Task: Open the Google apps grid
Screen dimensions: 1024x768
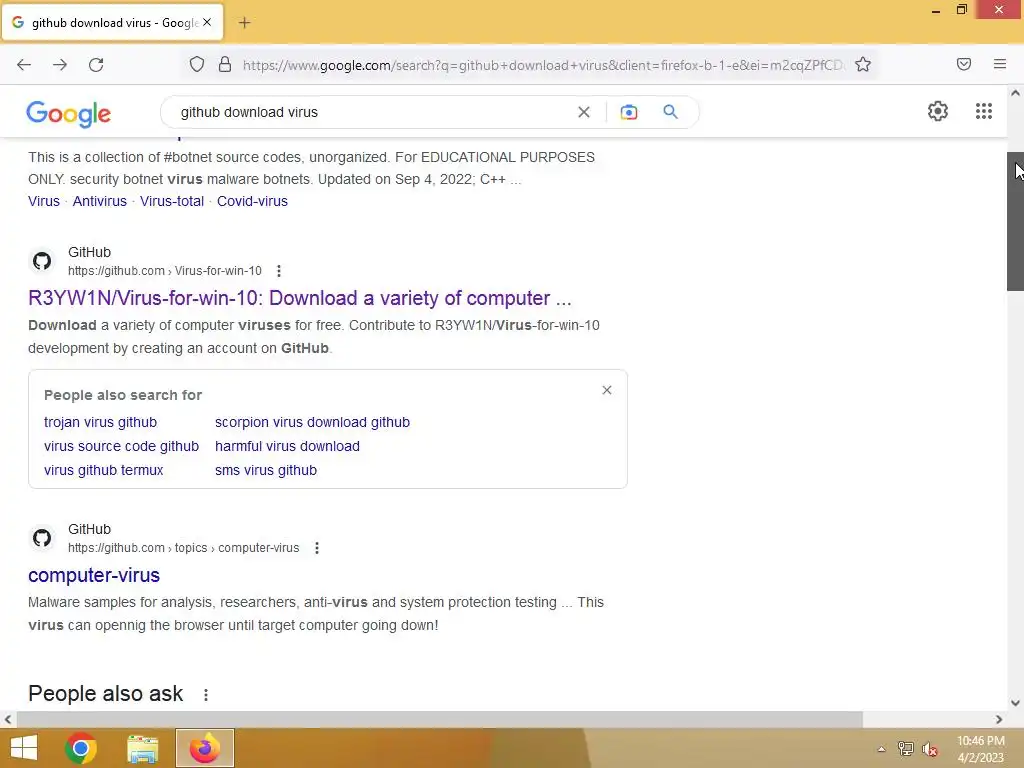Action: (x=984, y=111)
